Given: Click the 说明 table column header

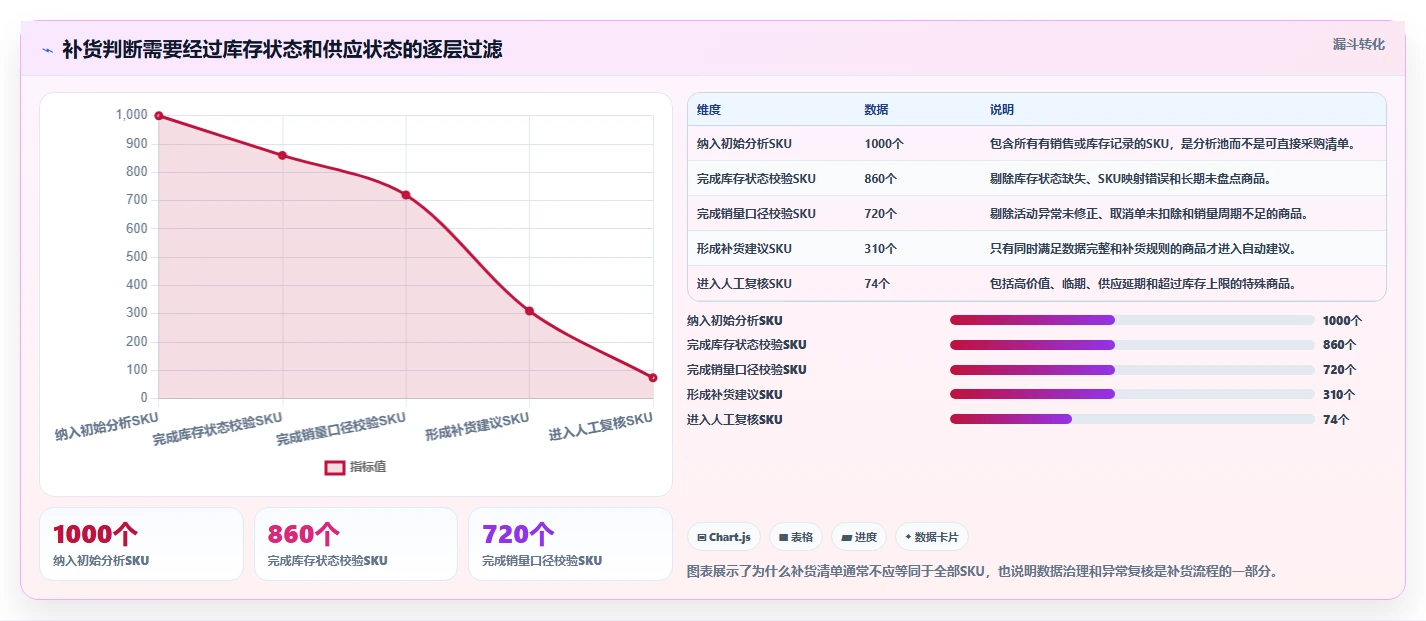Looking at the screenshot, I should coord(1002,110).
